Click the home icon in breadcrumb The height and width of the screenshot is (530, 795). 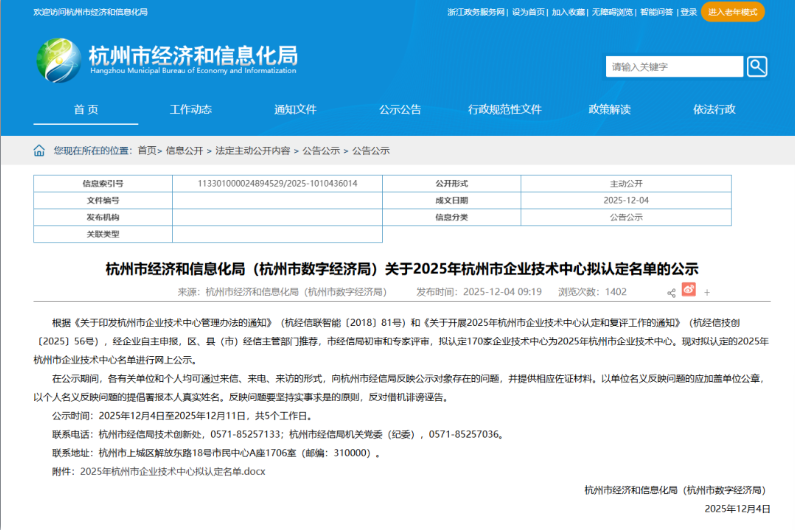[39, 151]
